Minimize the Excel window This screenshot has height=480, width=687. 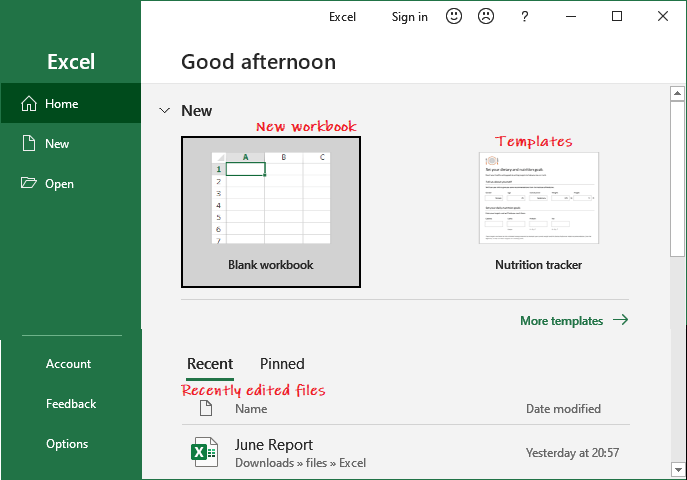pos(571,17)
